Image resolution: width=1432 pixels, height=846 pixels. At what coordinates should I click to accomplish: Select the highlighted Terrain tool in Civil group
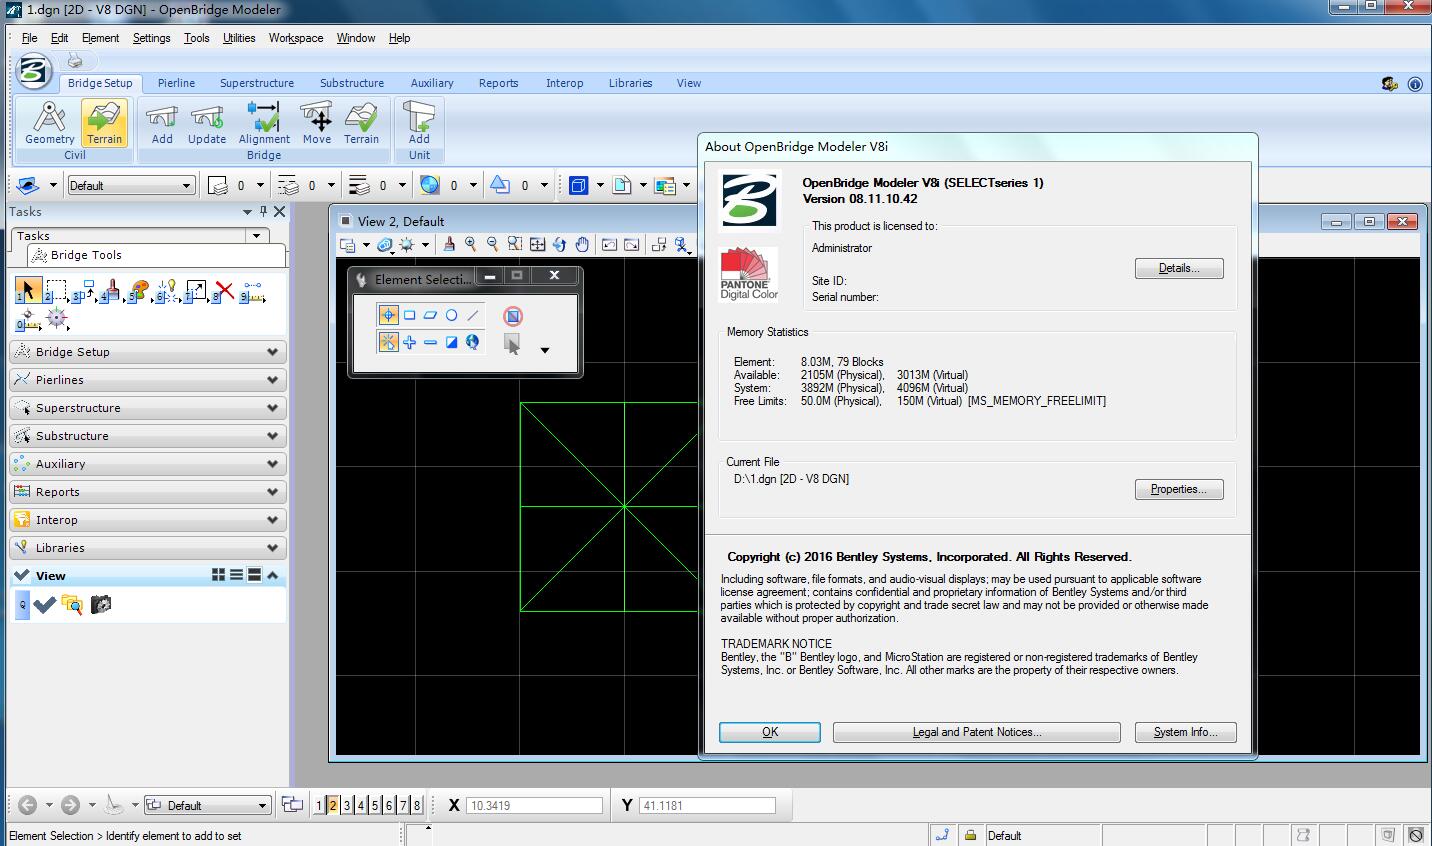tap(104, 122)
